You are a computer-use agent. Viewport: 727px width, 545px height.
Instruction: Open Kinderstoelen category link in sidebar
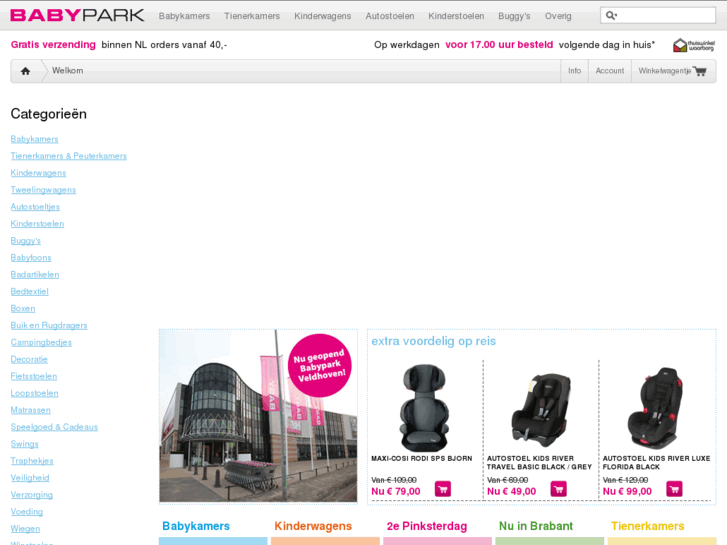pyautogui.click(x=37, y=224)
